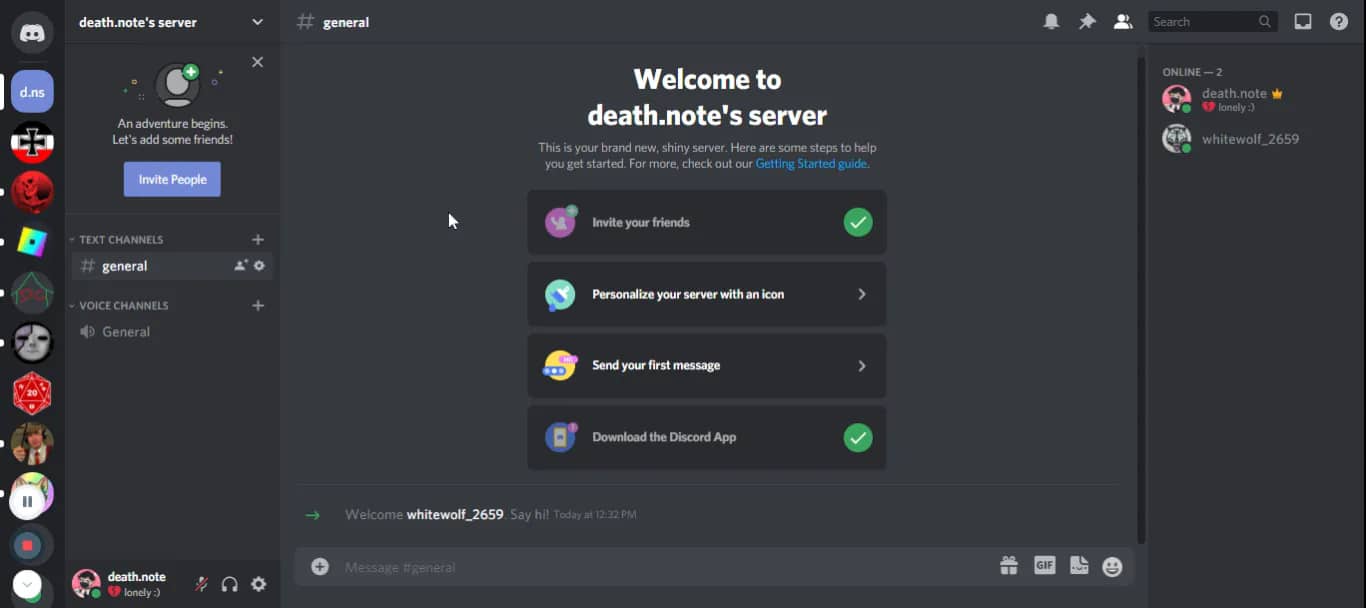The image size is (1366, 608).
Task: Open the black cross flag server
Action: pyautogui.click(x=32, y=142)
